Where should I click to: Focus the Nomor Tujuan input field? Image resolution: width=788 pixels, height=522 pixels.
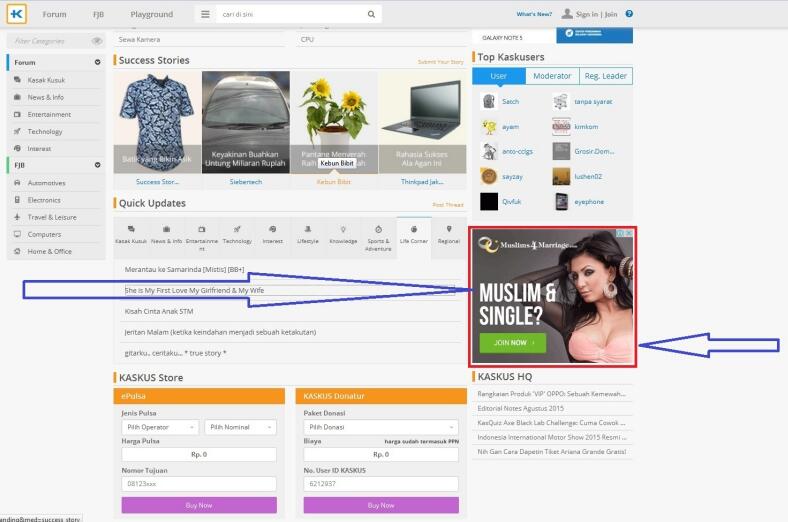(x=199, y=484)
